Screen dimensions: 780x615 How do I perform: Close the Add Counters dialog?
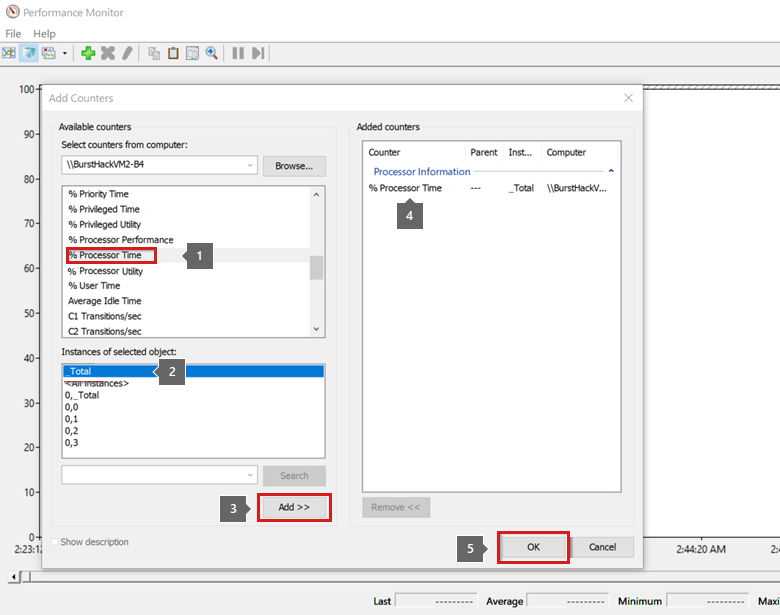[628, 98]
